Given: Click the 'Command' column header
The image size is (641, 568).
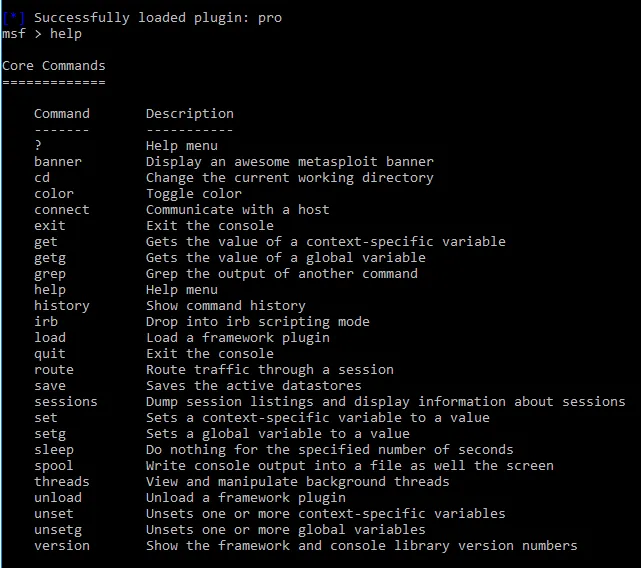Looking at the screenshot, I should click(62, 113).
